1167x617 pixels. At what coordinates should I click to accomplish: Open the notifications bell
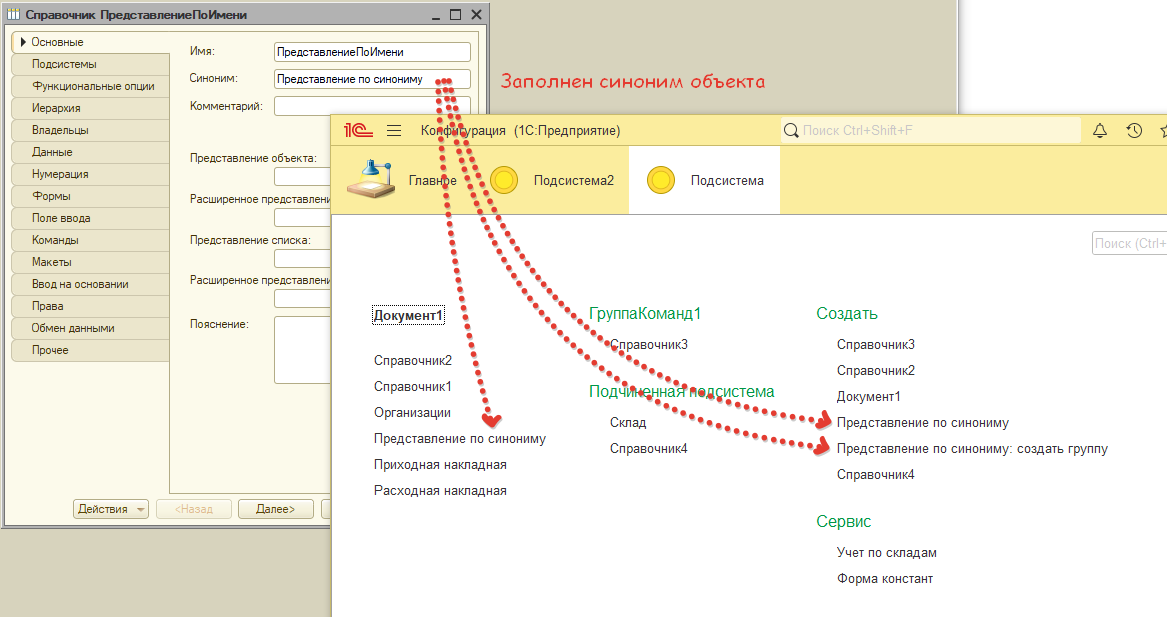pos(1099,130)
